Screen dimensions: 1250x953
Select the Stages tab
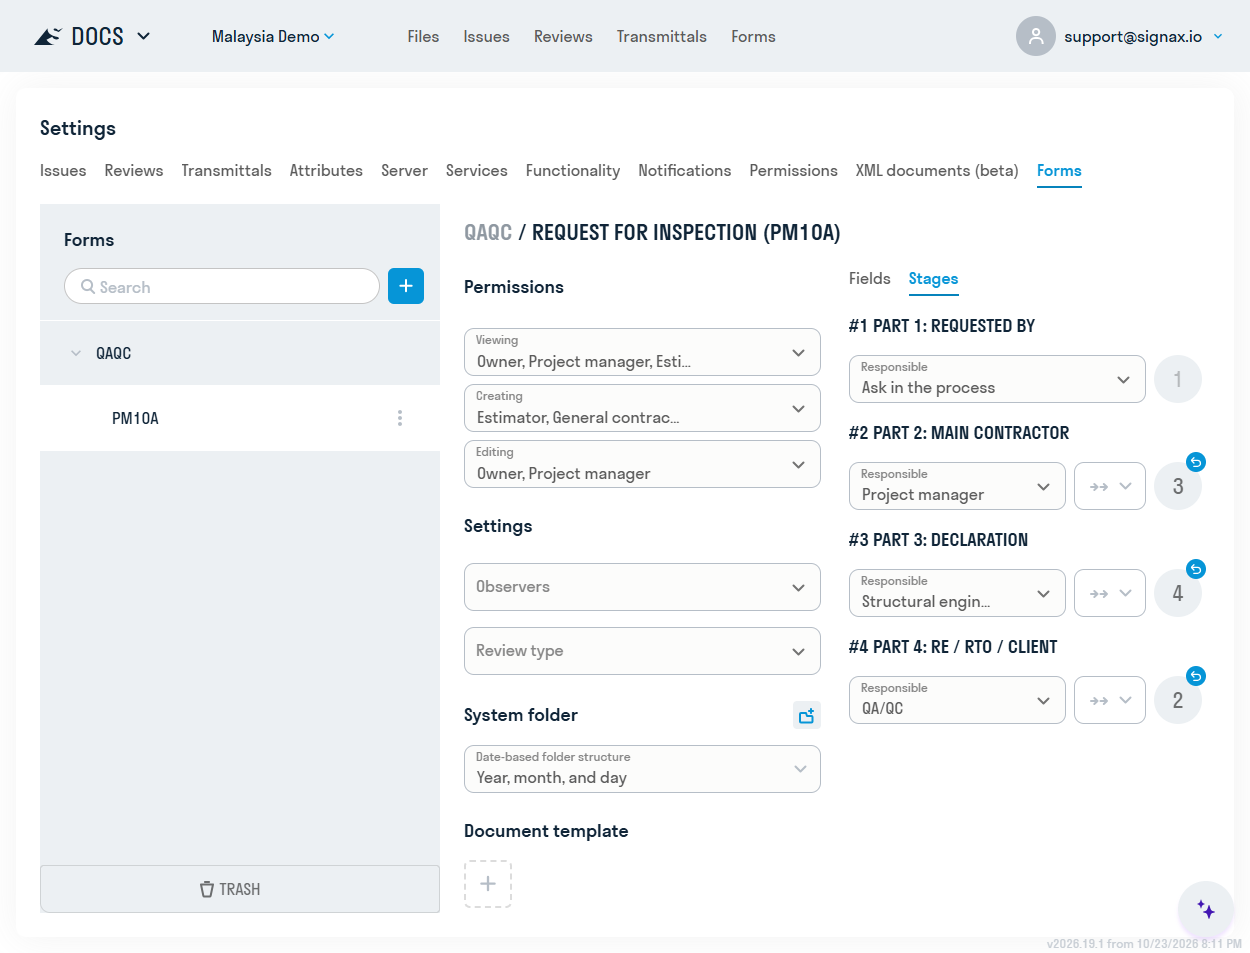tap(933, 279)
